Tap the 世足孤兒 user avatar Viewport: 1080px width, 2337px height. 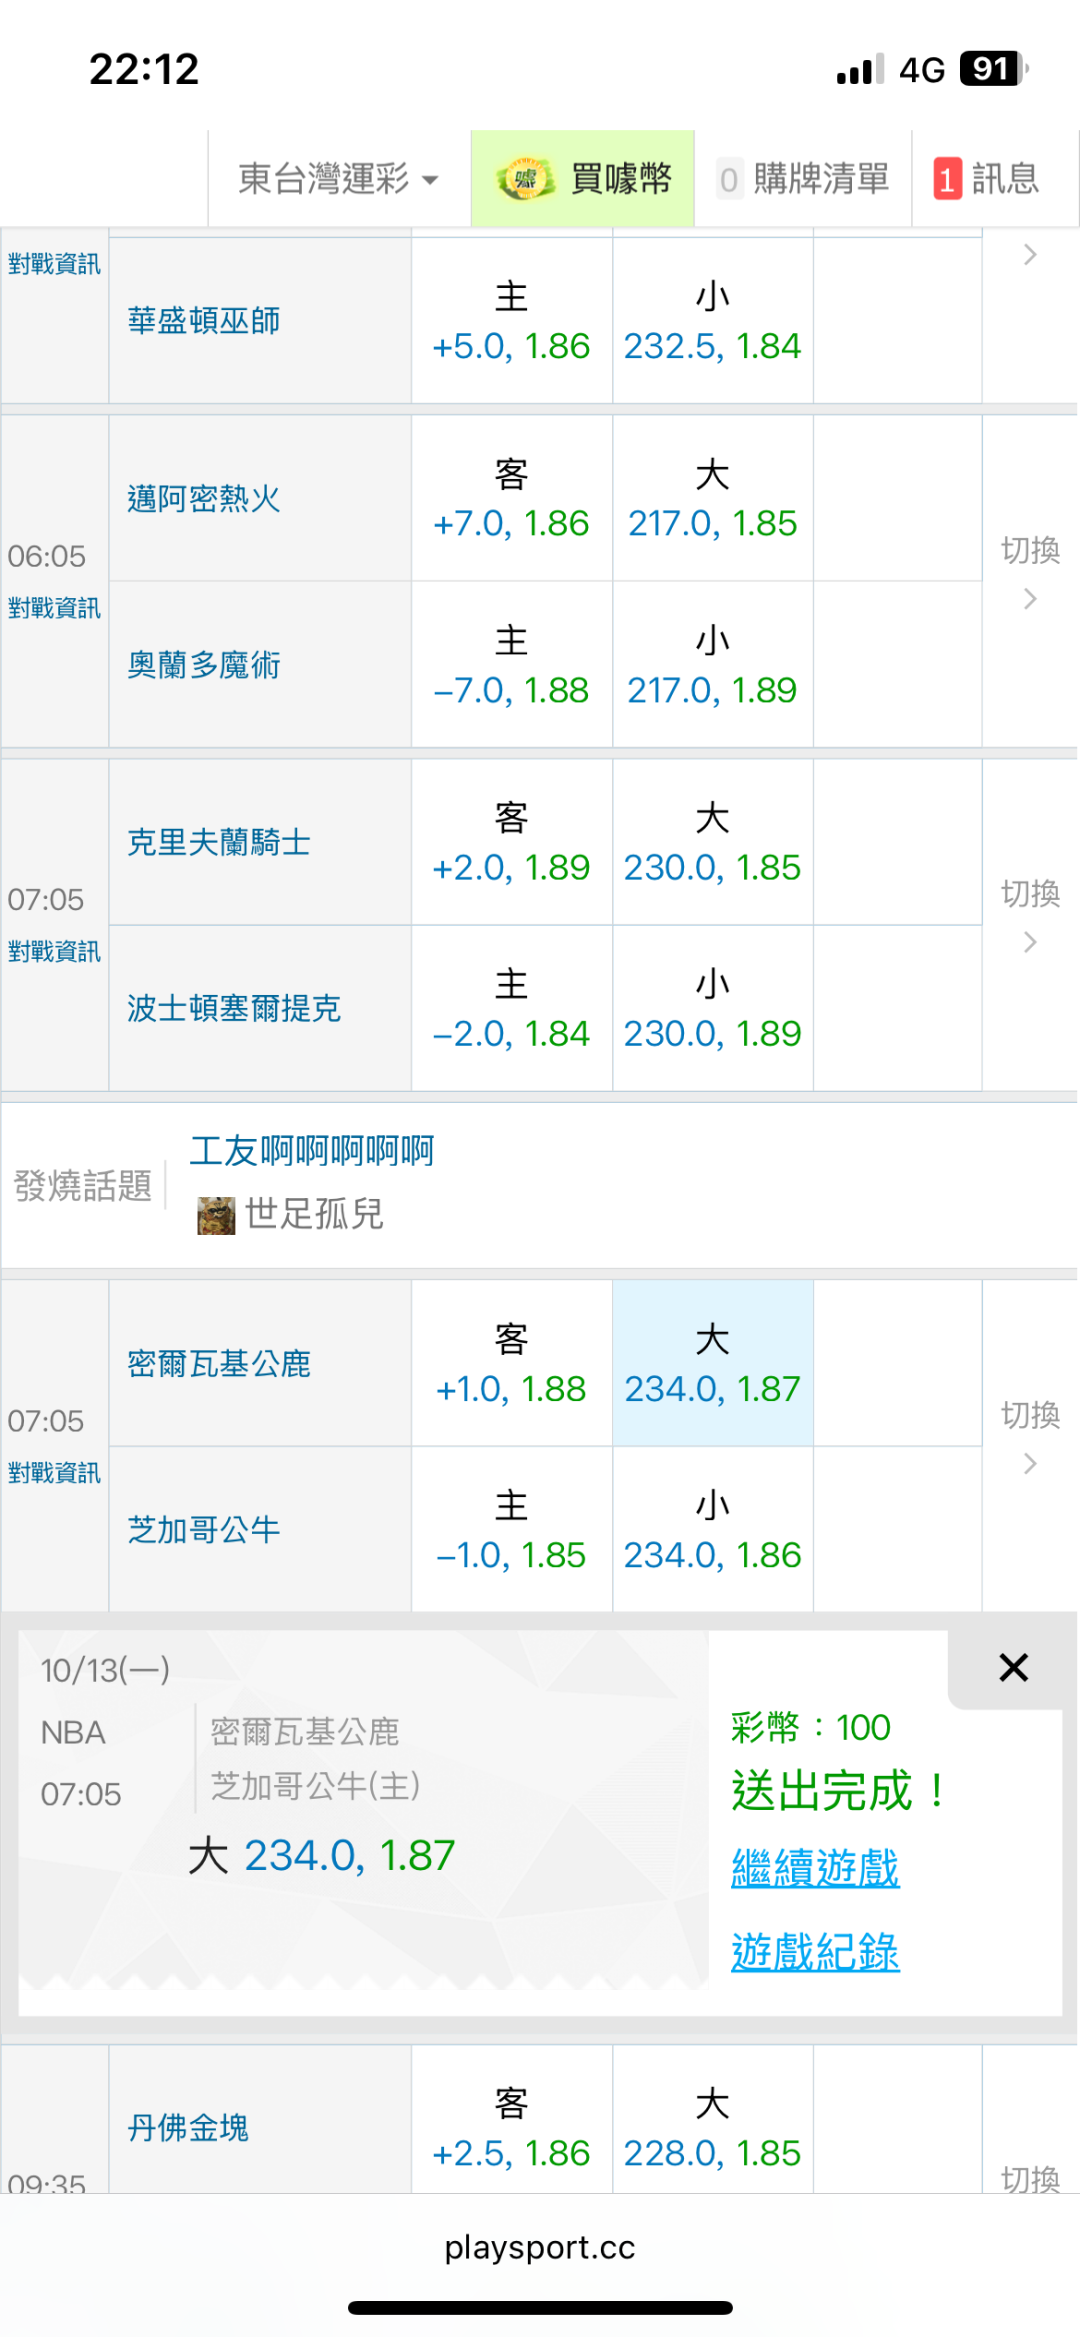[x=216, y=1215]
